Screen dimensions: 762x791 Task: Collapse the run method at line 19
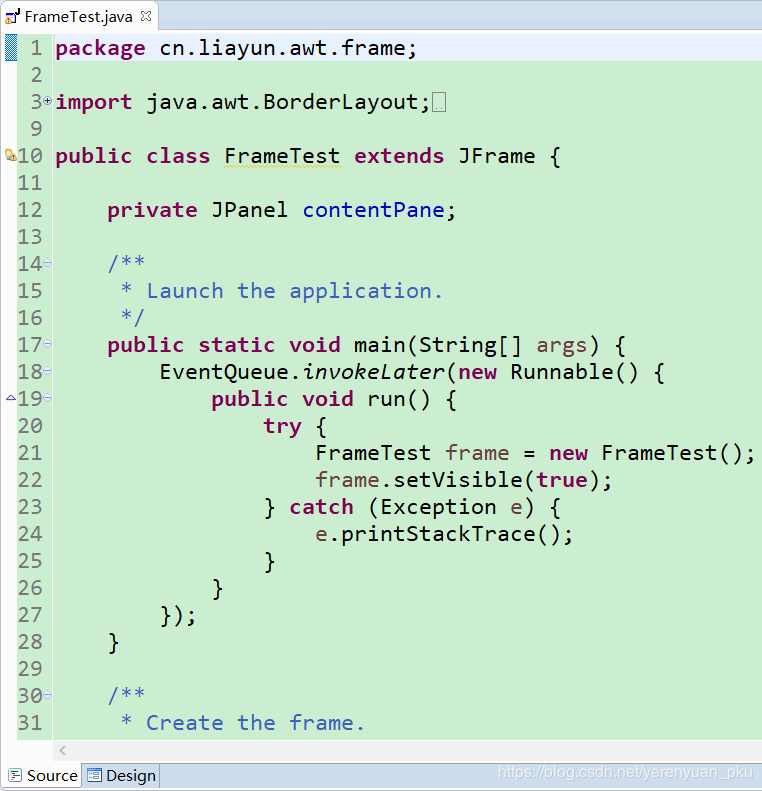[47, 398]
